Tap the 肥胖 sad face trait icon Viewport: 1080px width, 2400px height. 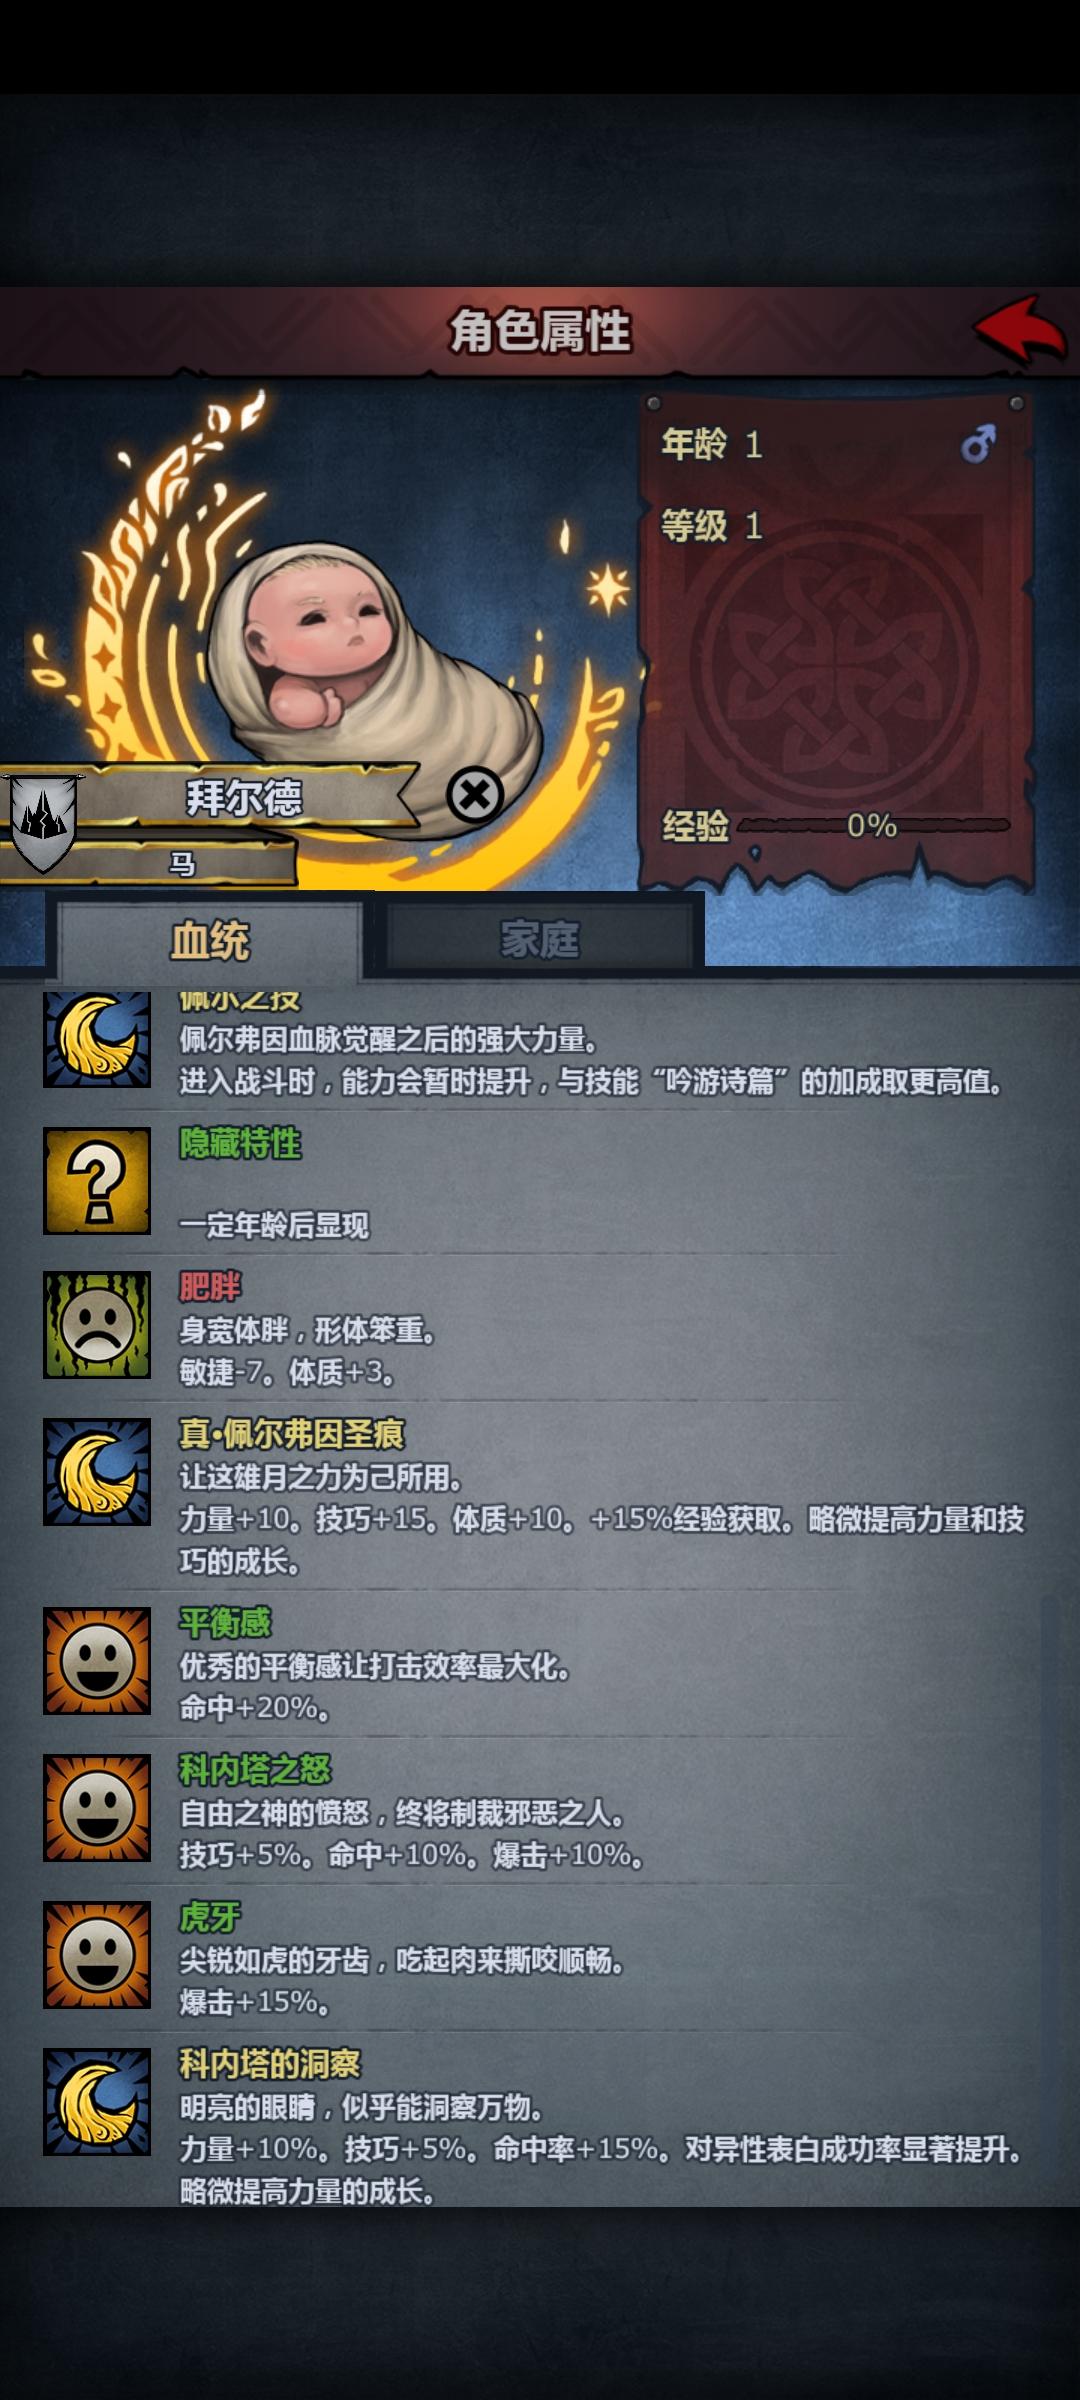pos(97,1325)
